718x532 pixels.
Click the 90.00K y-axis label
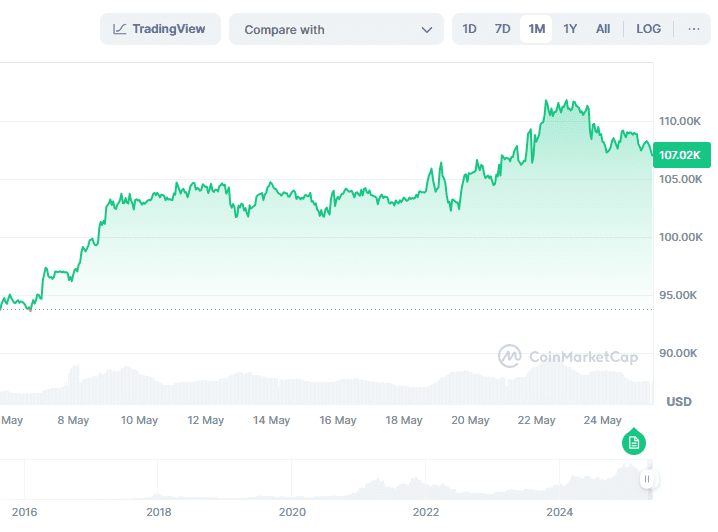[678, 353]
